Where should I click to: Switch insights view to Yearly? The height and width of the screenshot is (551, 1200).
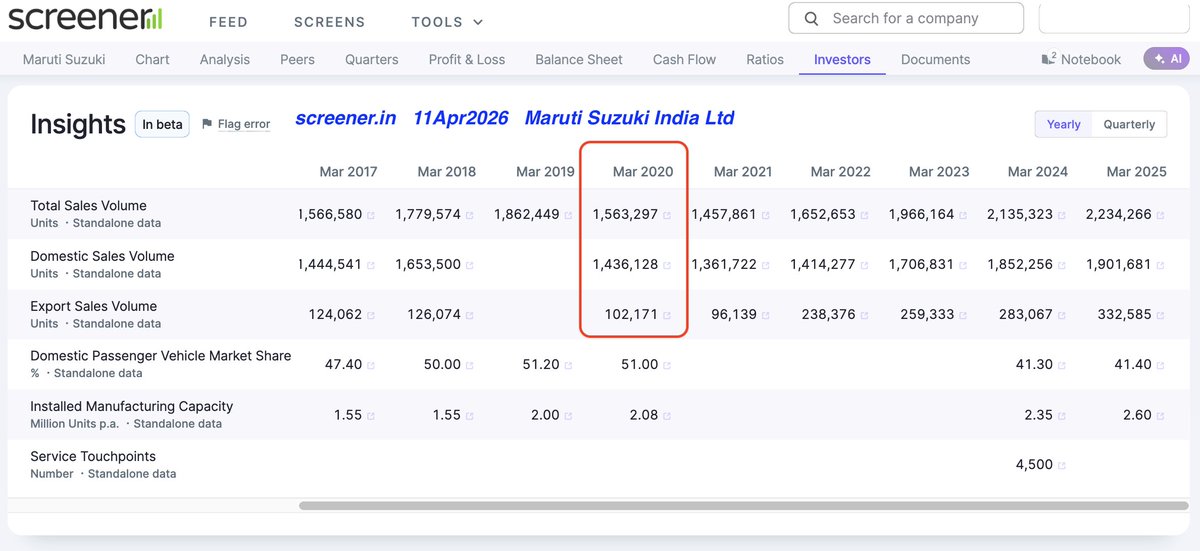1063,124
